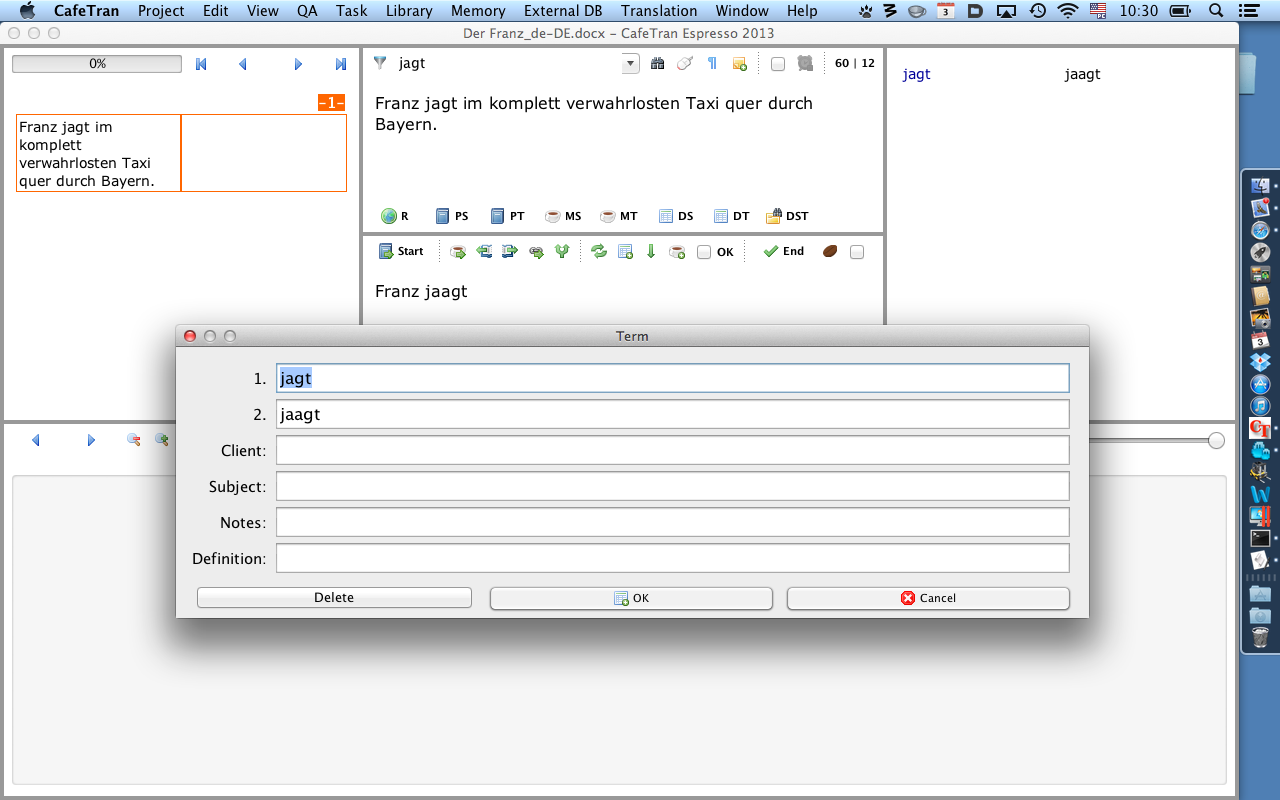Toggle the checkbox next to the coffee bean

857,253
